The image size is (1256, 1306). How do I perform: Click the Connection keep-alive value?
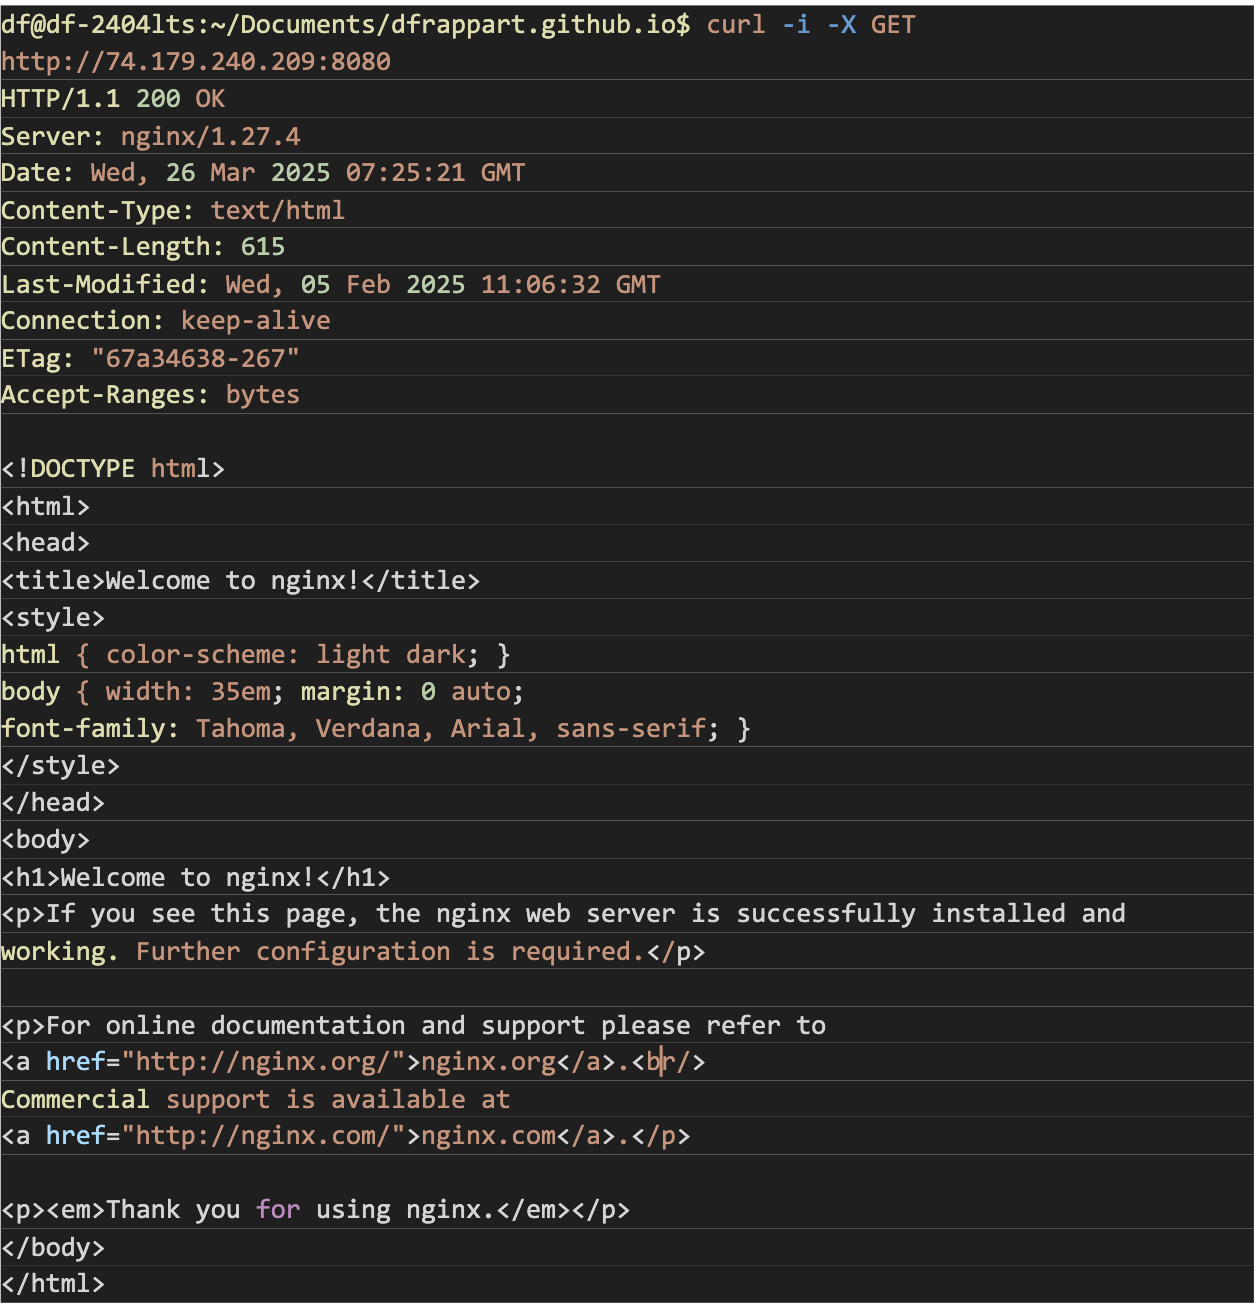[x=255, y=321]
